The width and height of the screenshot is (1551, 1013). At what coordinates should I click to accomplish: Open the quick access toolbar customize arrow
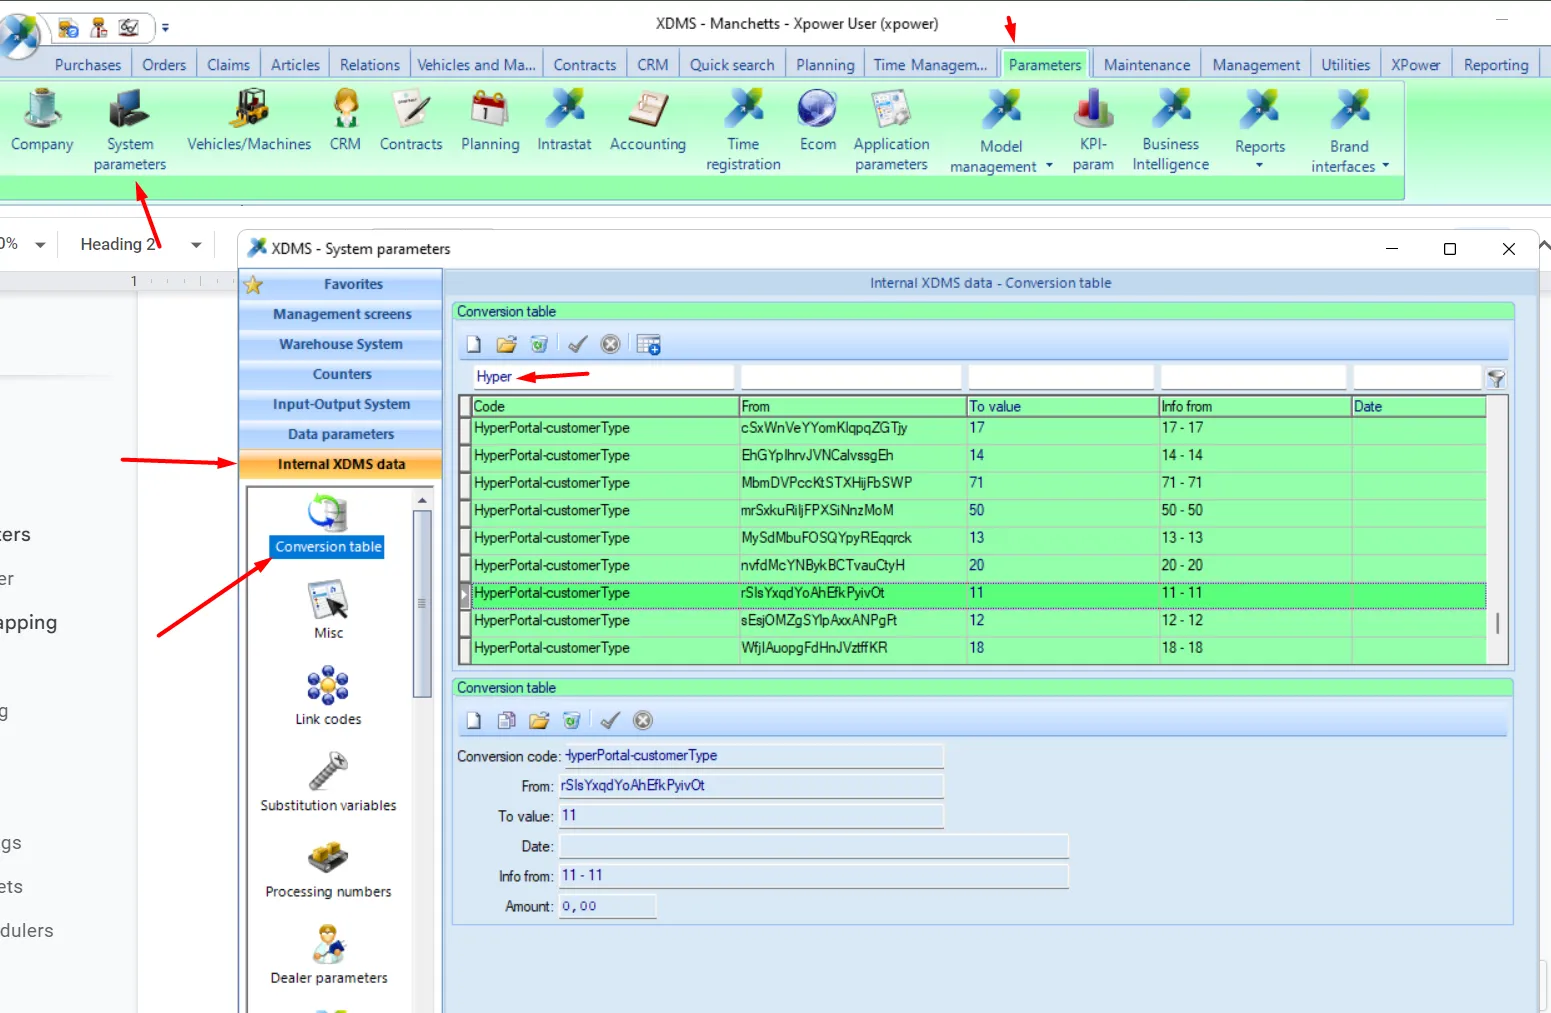coord(165,28)
